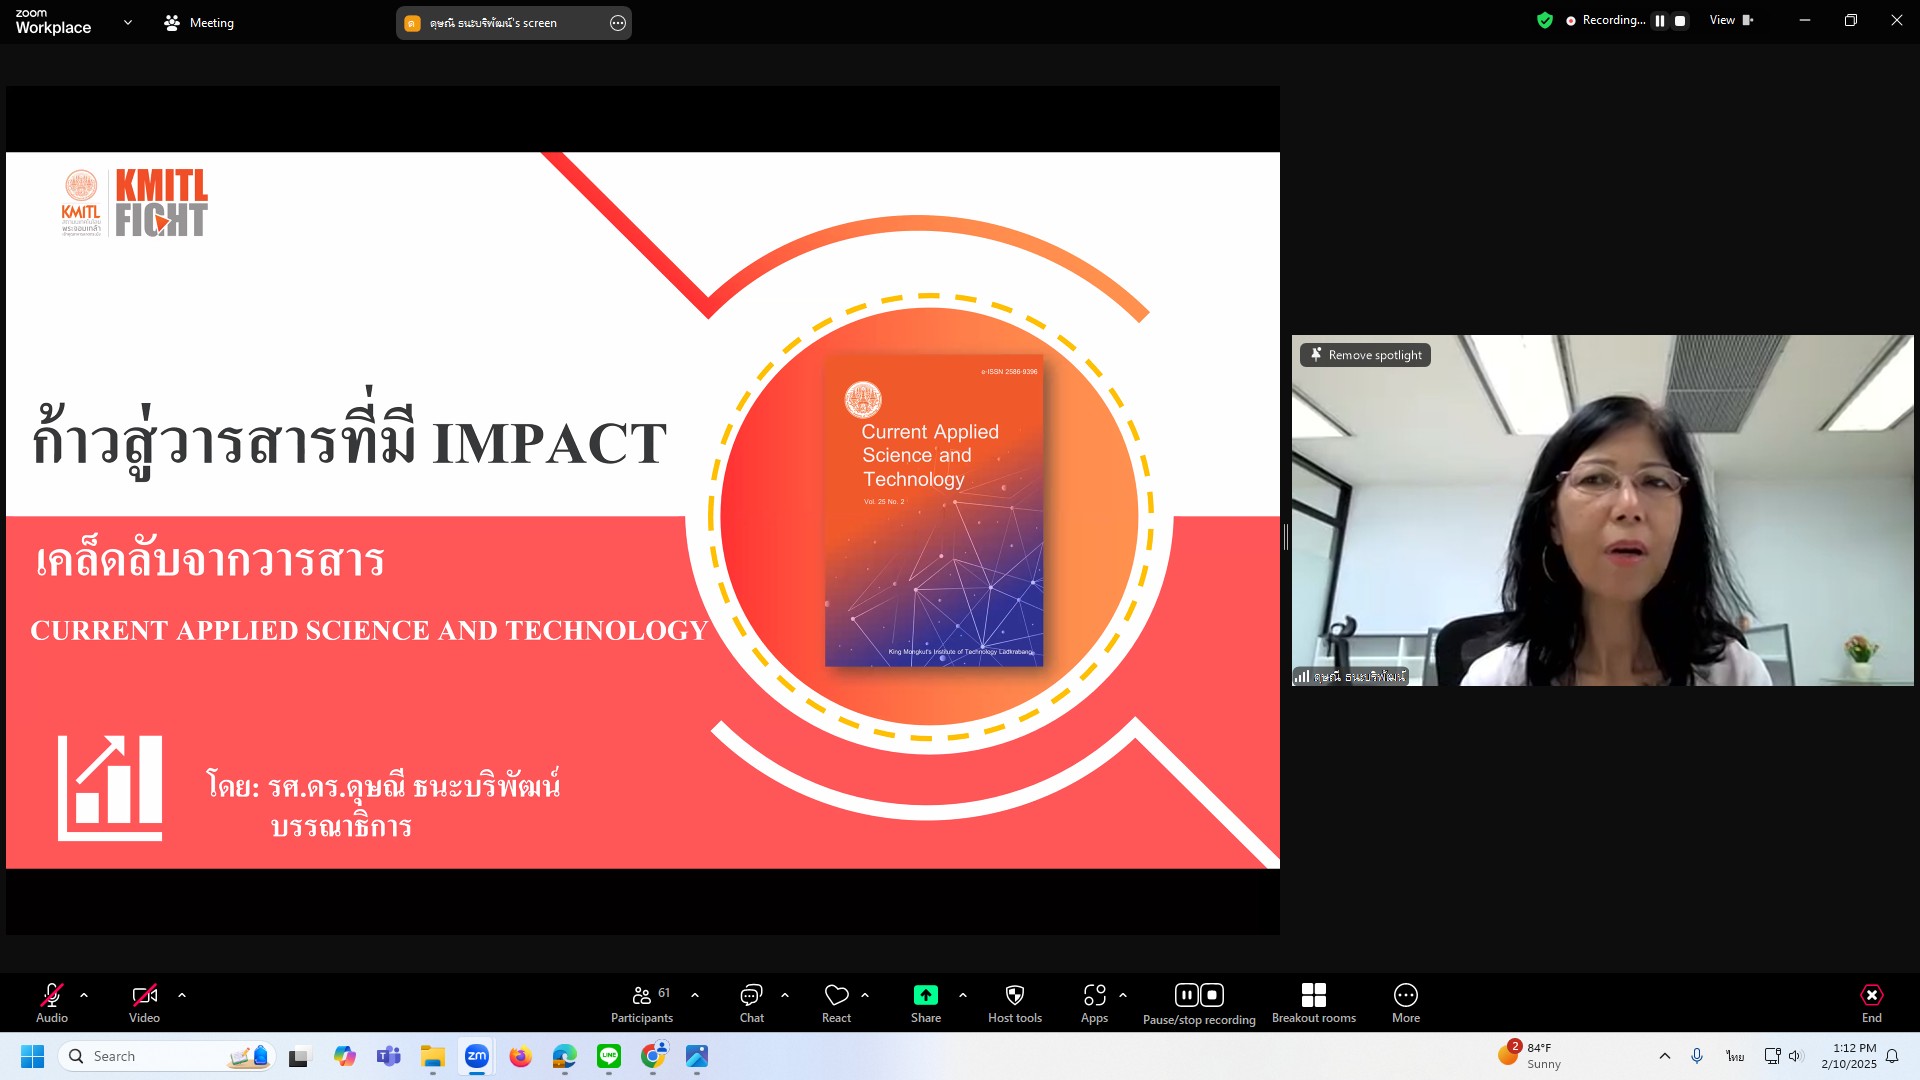Open the More options menu
The width and height of the screenshot is (1920, 1080).
coord(1406,1003)
